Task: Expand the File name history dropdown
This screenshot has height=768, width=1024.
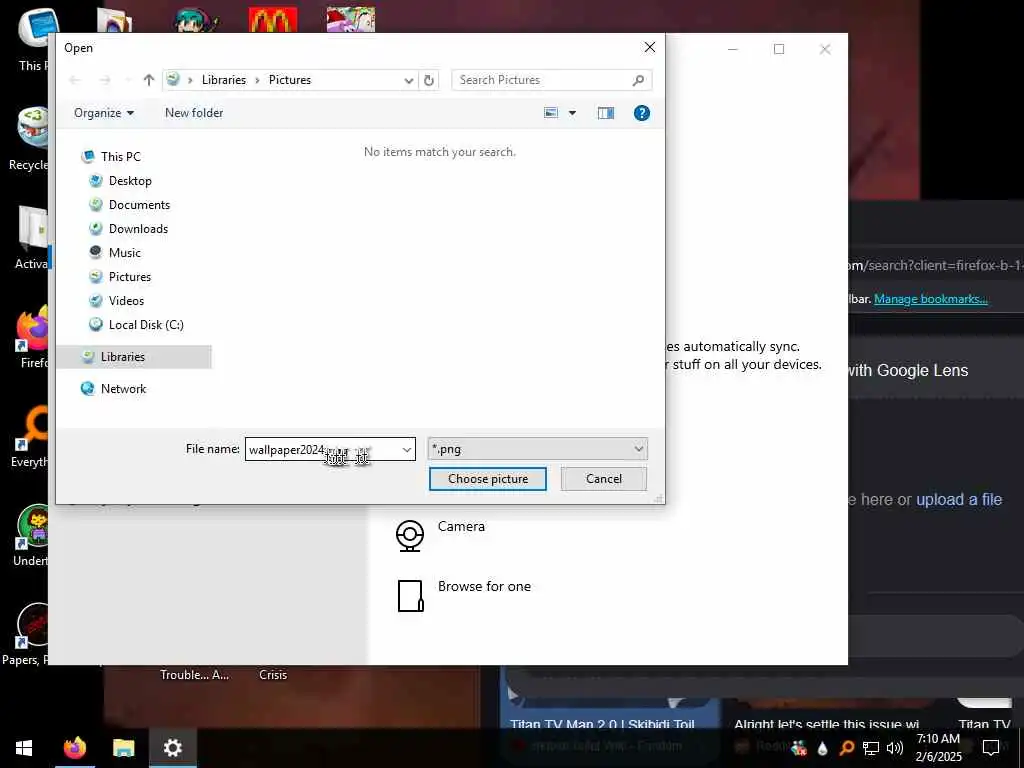Action: click(406, 449)
